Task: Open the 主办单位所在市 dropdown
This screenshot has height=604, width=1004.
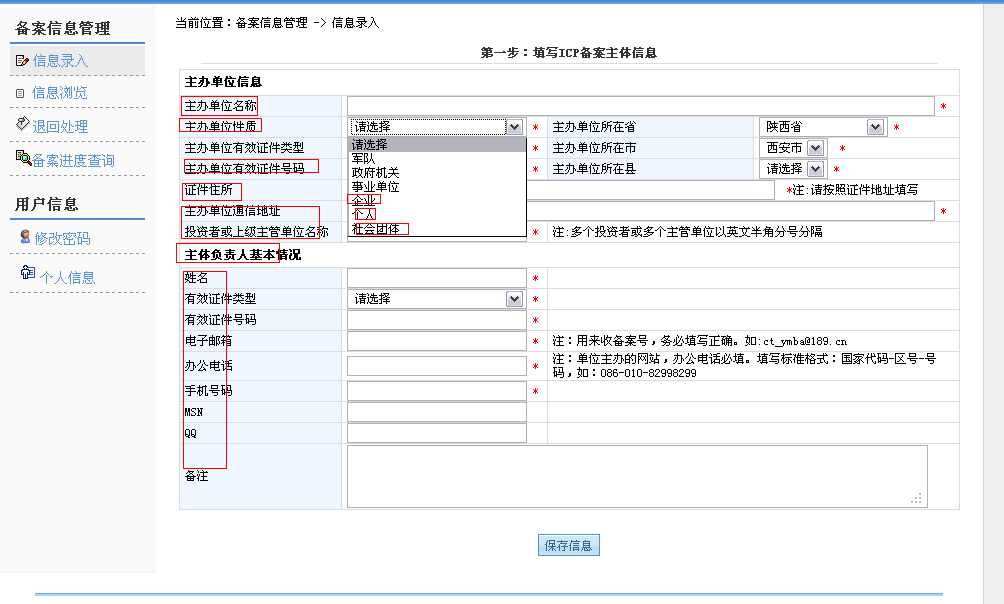Action: pyautogui.click(x=794, y=148)
